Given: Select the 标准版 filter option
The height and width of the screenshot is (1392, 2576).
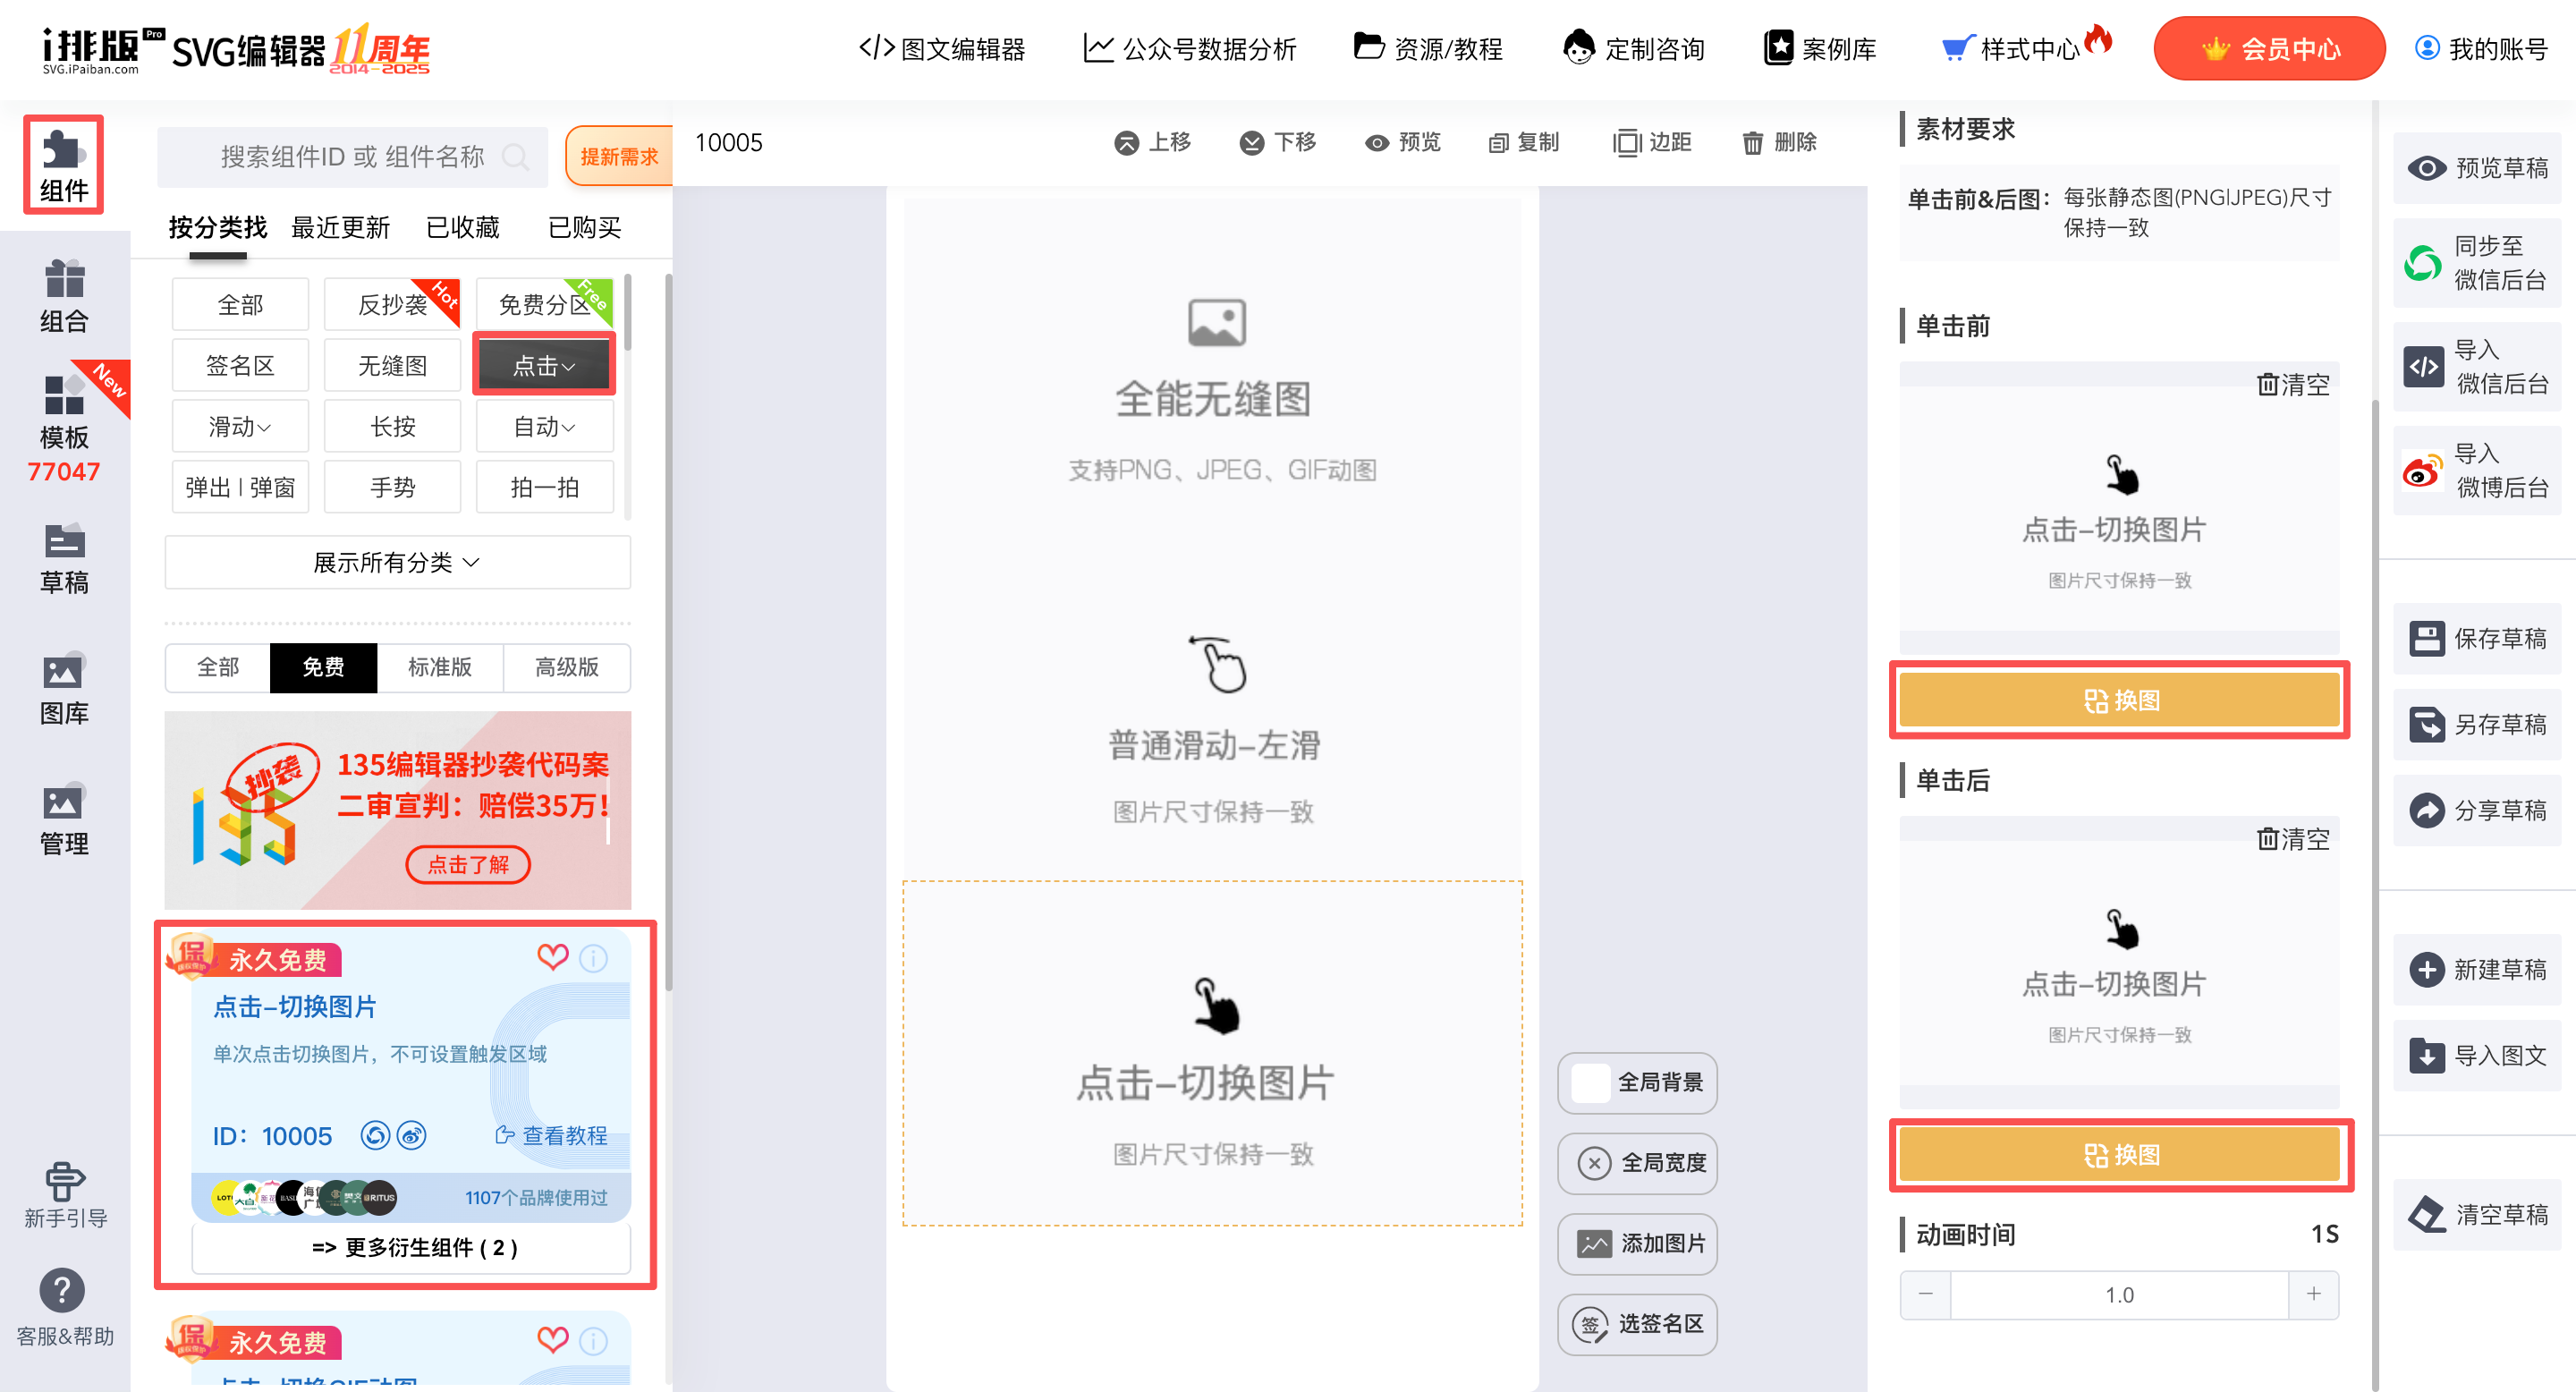Looking at the screenshot, I should tap(439, 667).
